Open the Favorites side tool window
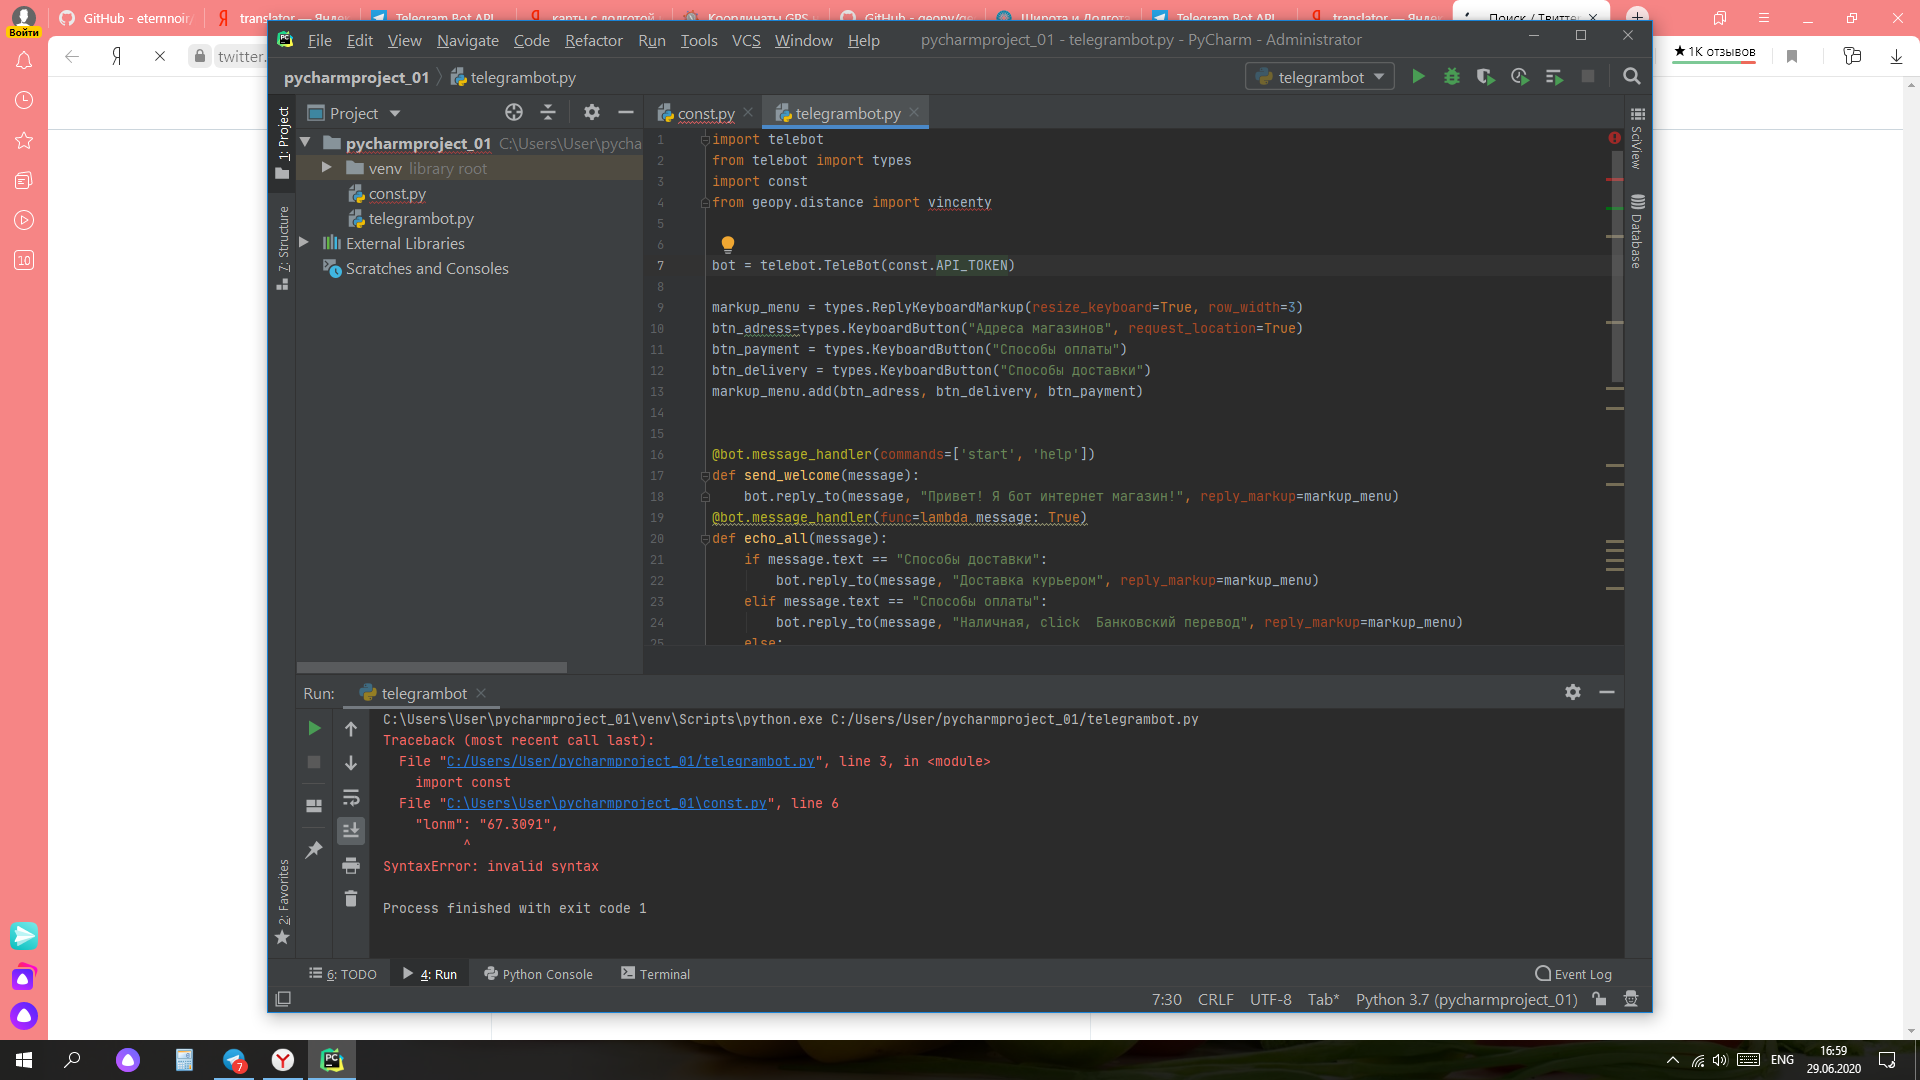This screenshot has height=1080, width=1920. 283,900
